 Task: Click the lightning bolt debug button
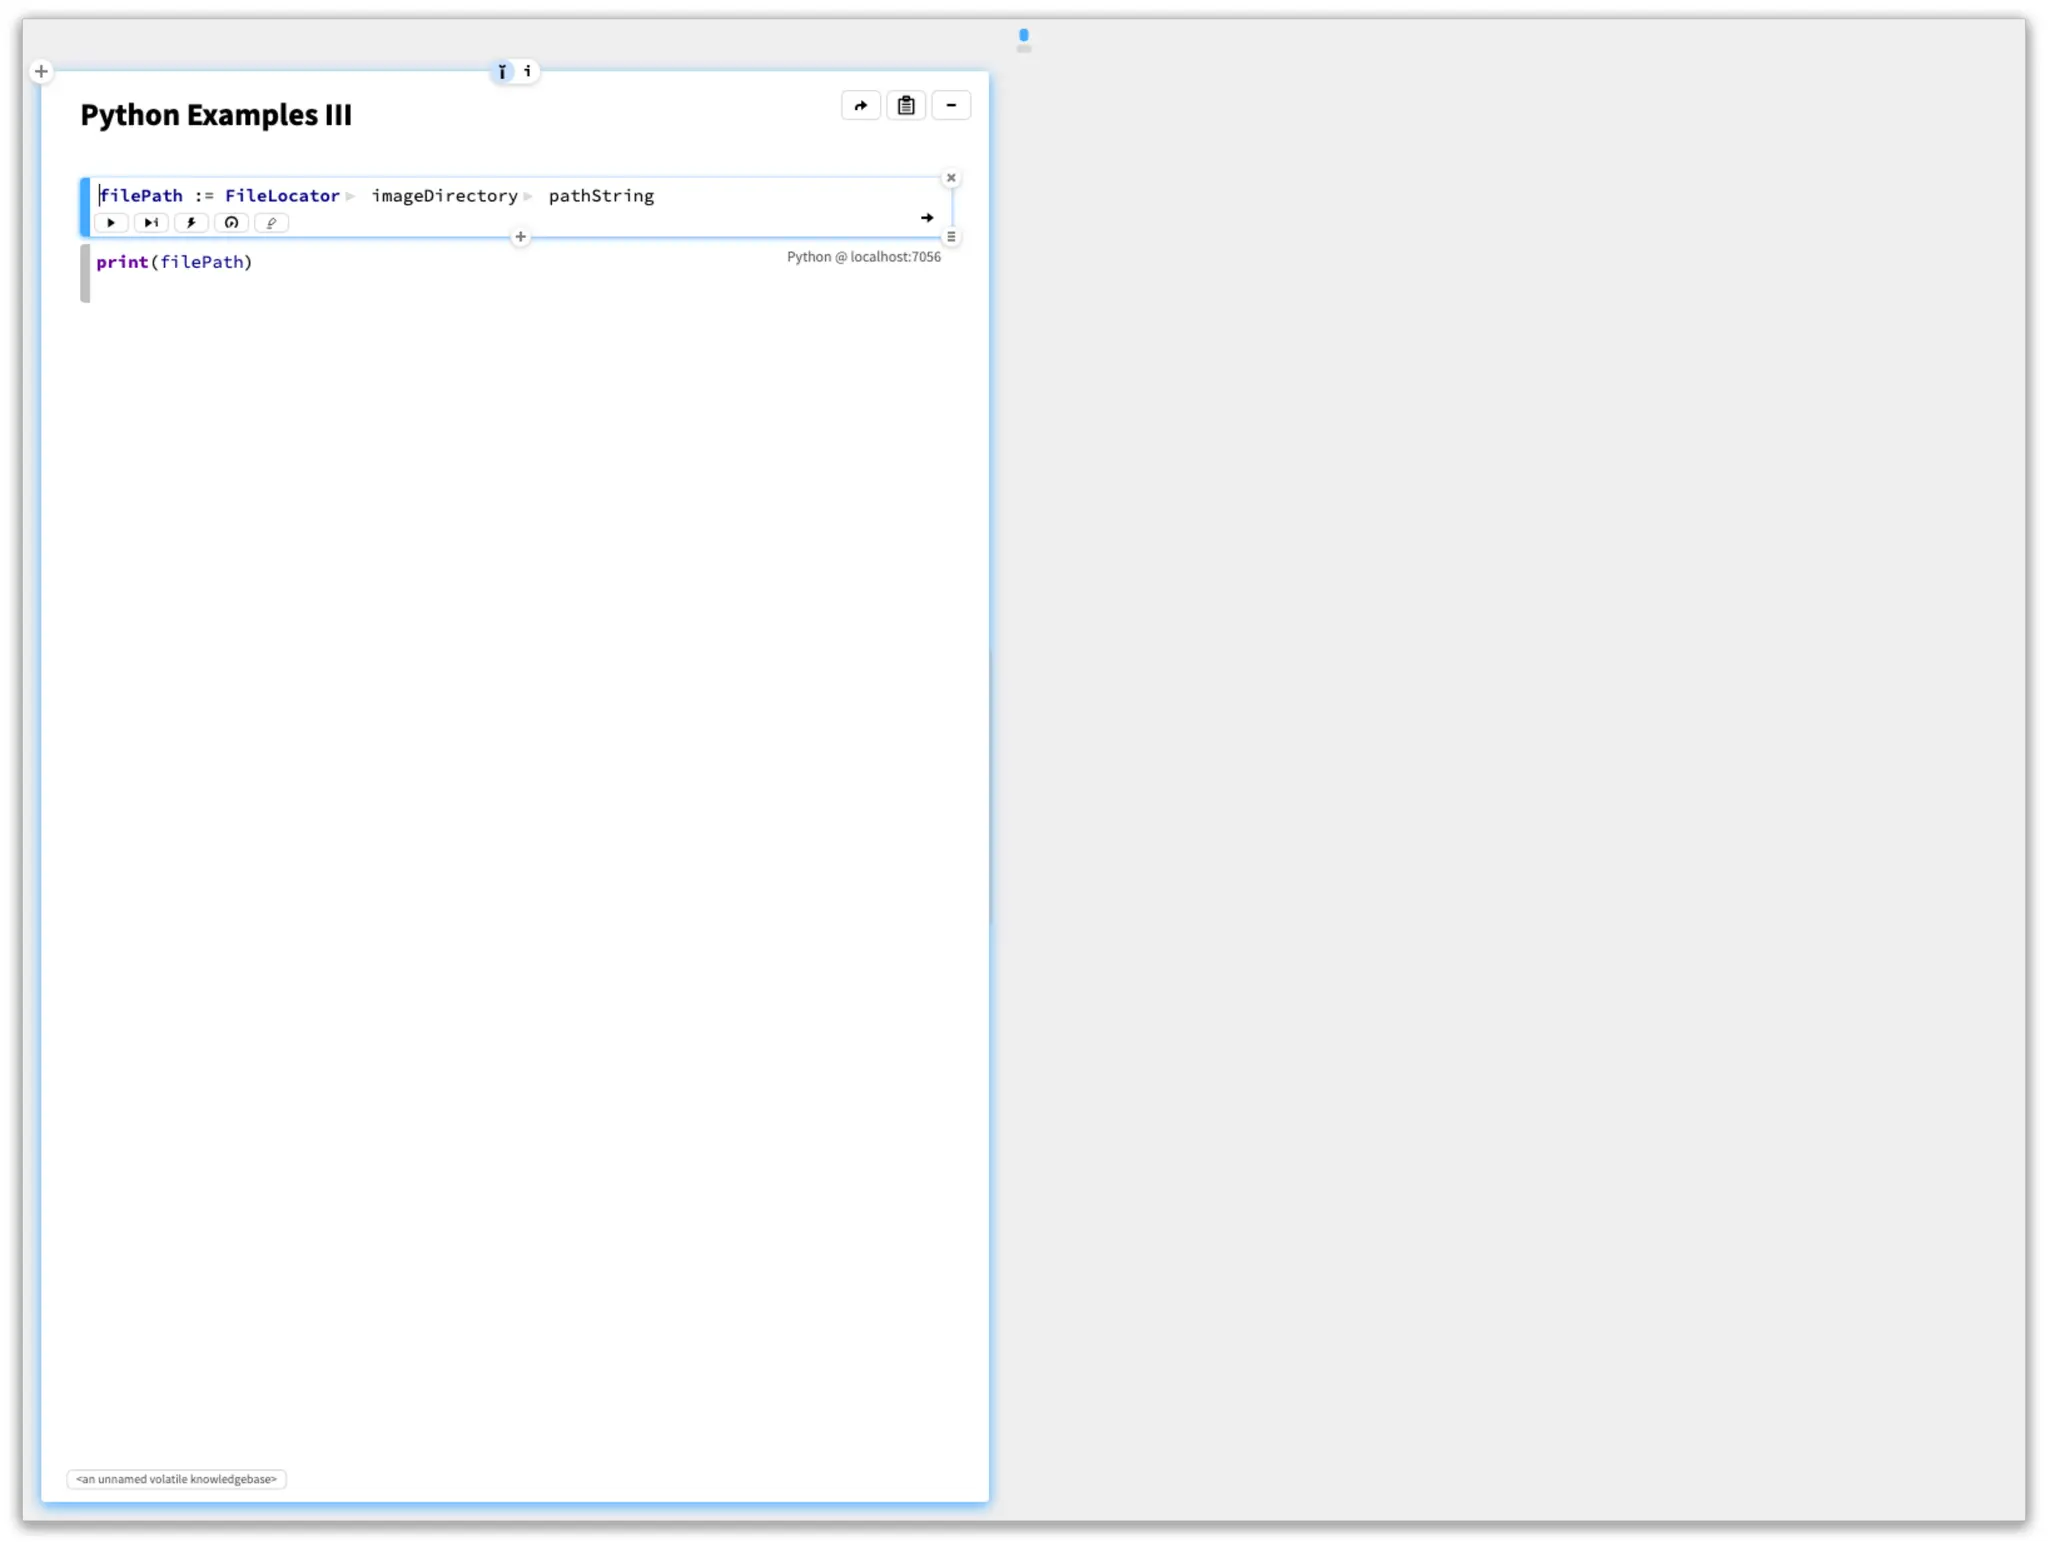[x=191, y=223]
